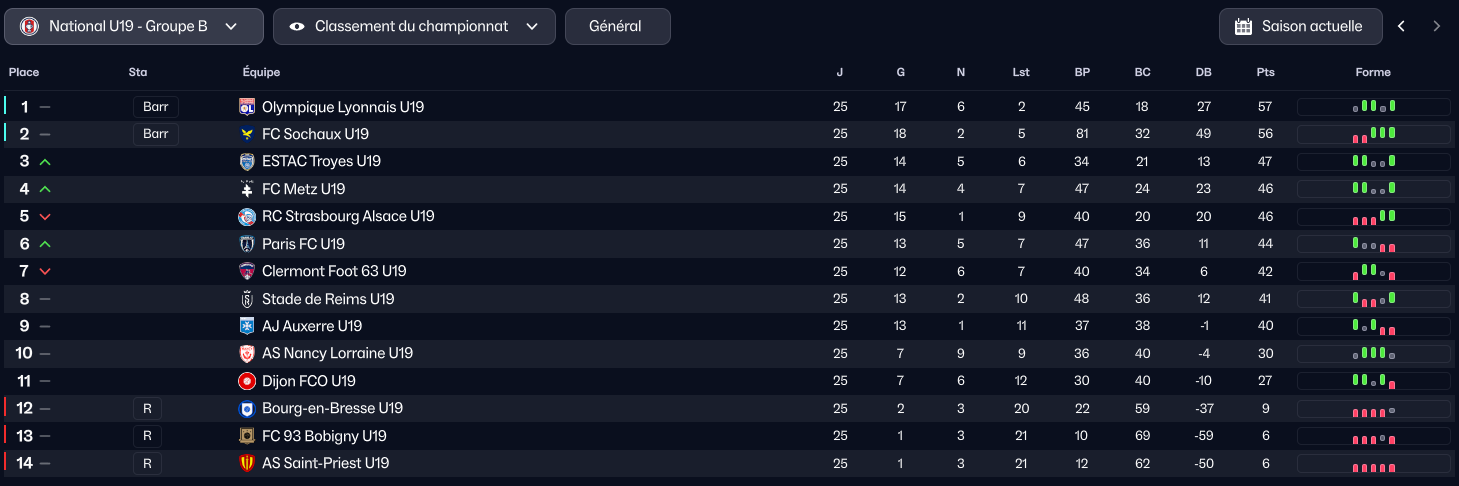The width and height of the screenshot is (1459, 486).
Task: Click the FC Sochaux U19 club crest
Action: tap(247, 134)
